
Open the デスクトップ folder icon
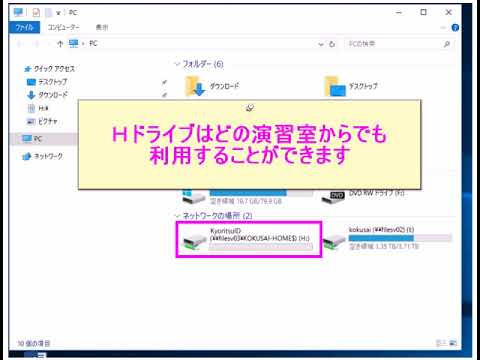[x=335, y=86]
